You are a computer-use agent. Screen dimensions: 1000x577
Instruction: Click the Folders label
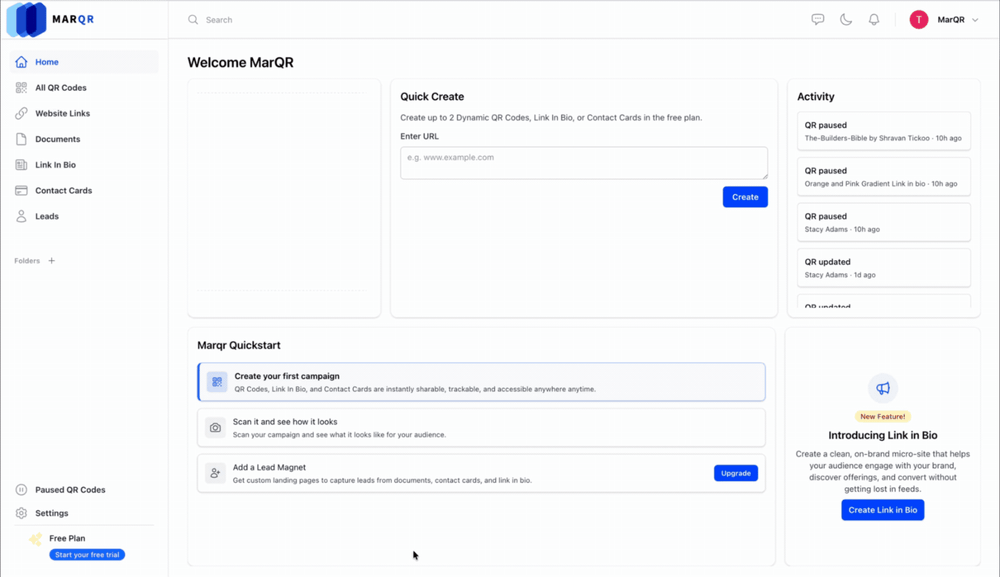point(27,261)
